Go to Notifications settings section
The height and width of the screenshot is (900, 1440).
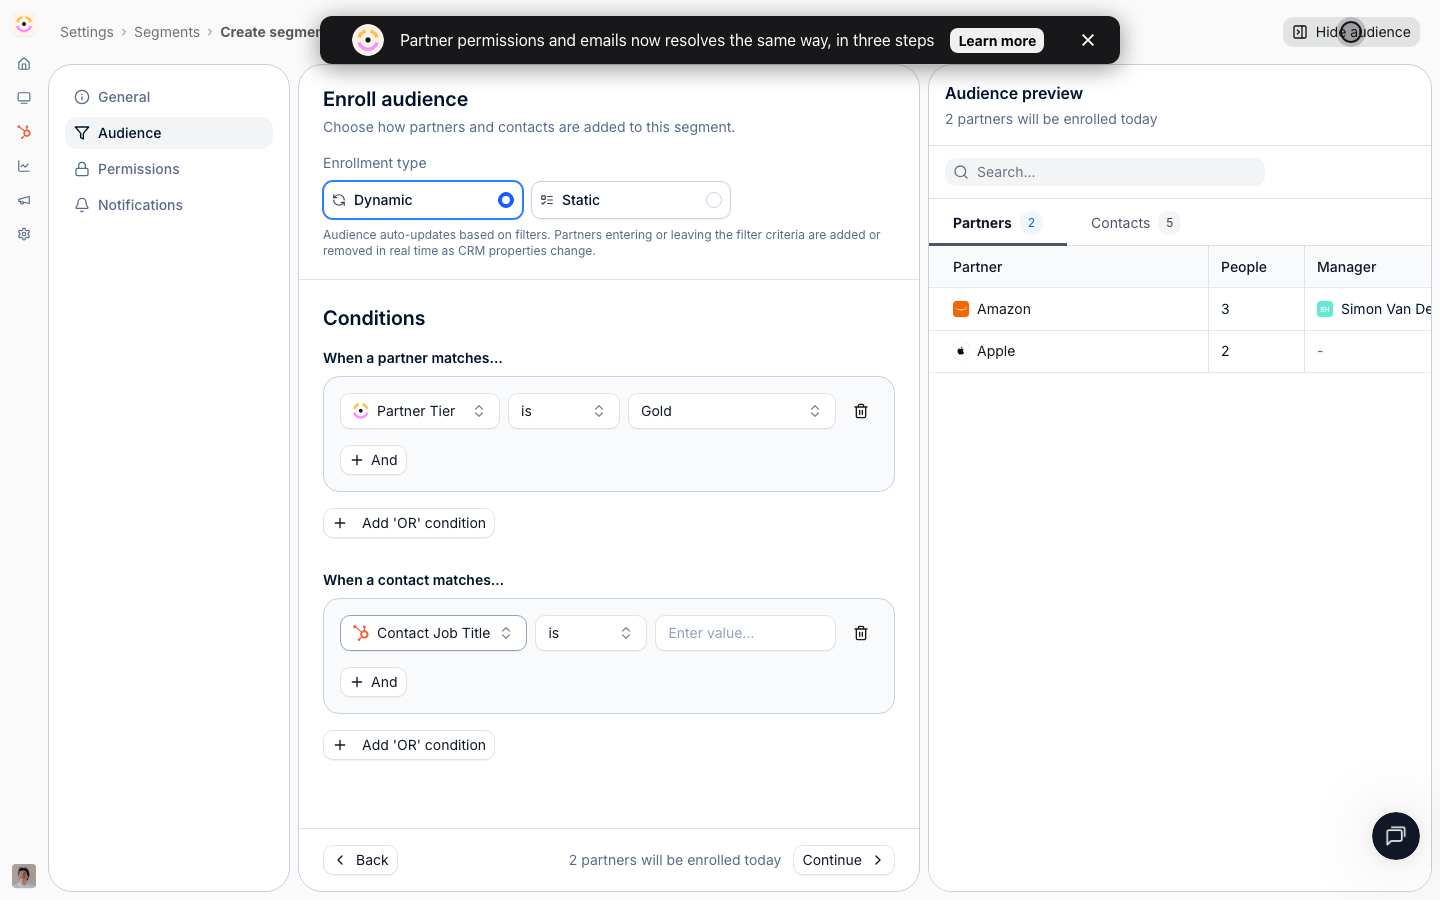pos(169,205)
